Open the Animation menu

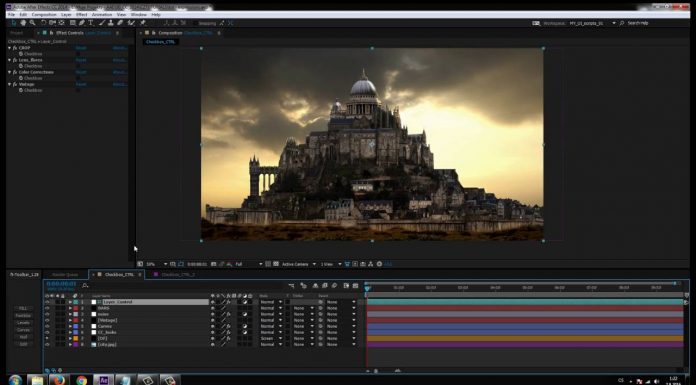coord(102,15)
